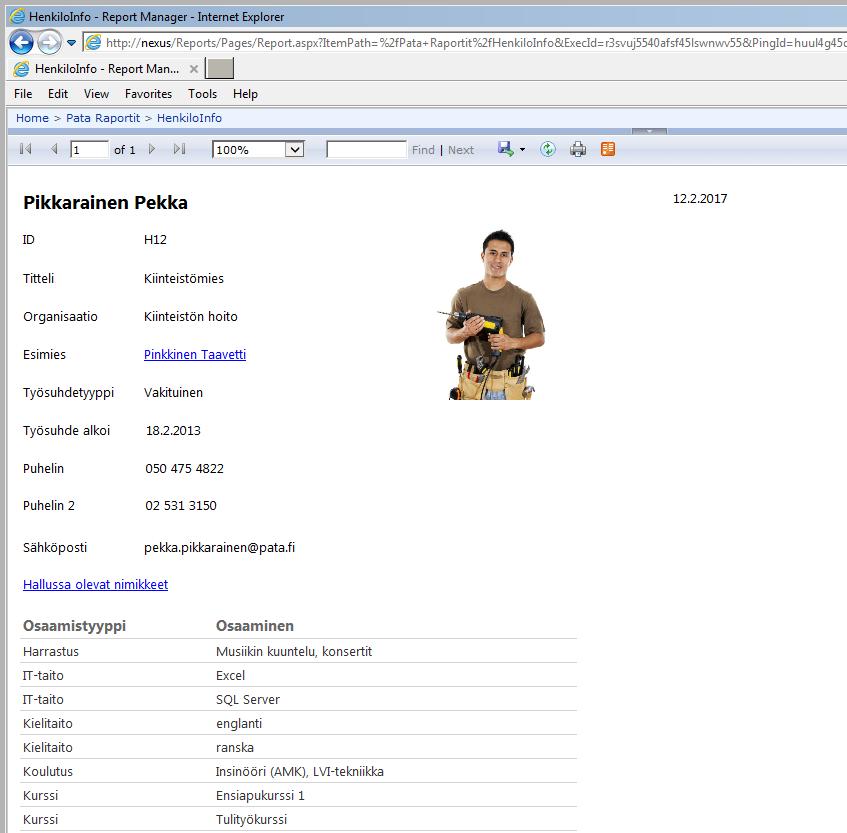The height and width of the screenshot is (833, 847).
Task: Expand the export format dropdown arrow
Action: pyautogui.click(x=522, y=150)
